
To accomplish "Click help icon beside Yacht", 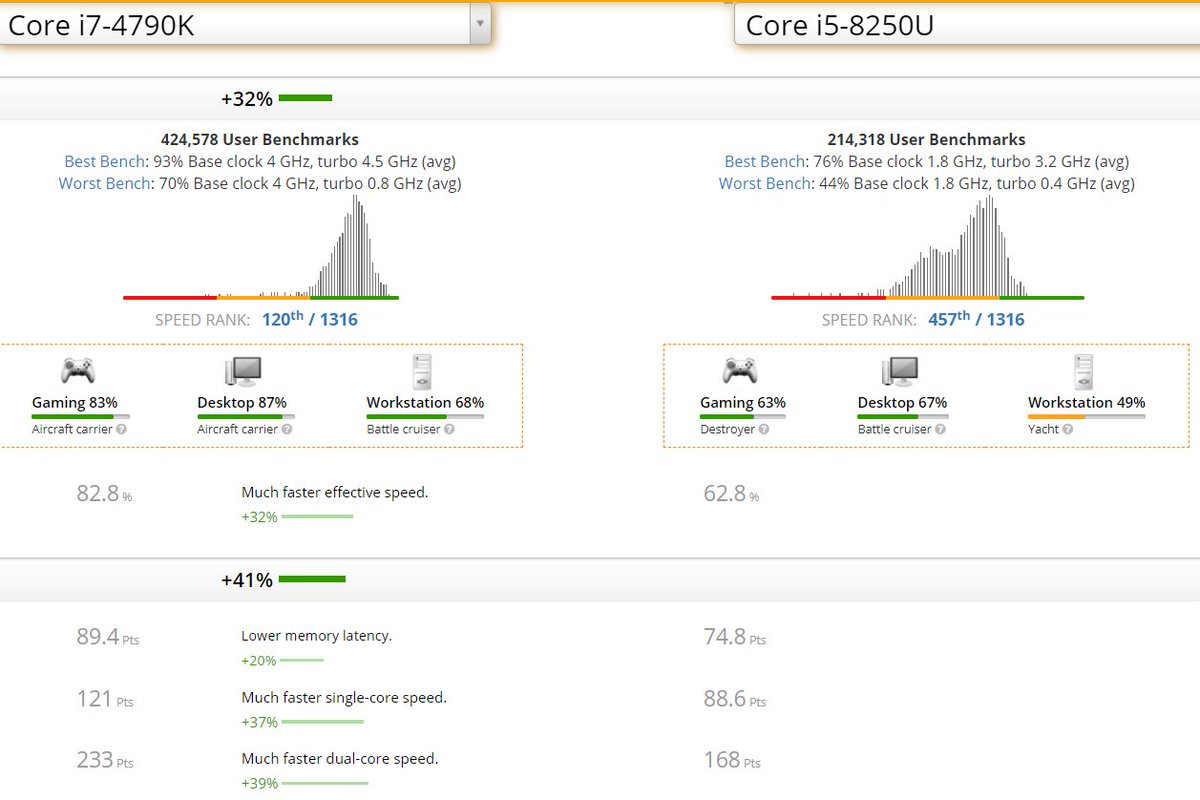I will click(1068, 429).
